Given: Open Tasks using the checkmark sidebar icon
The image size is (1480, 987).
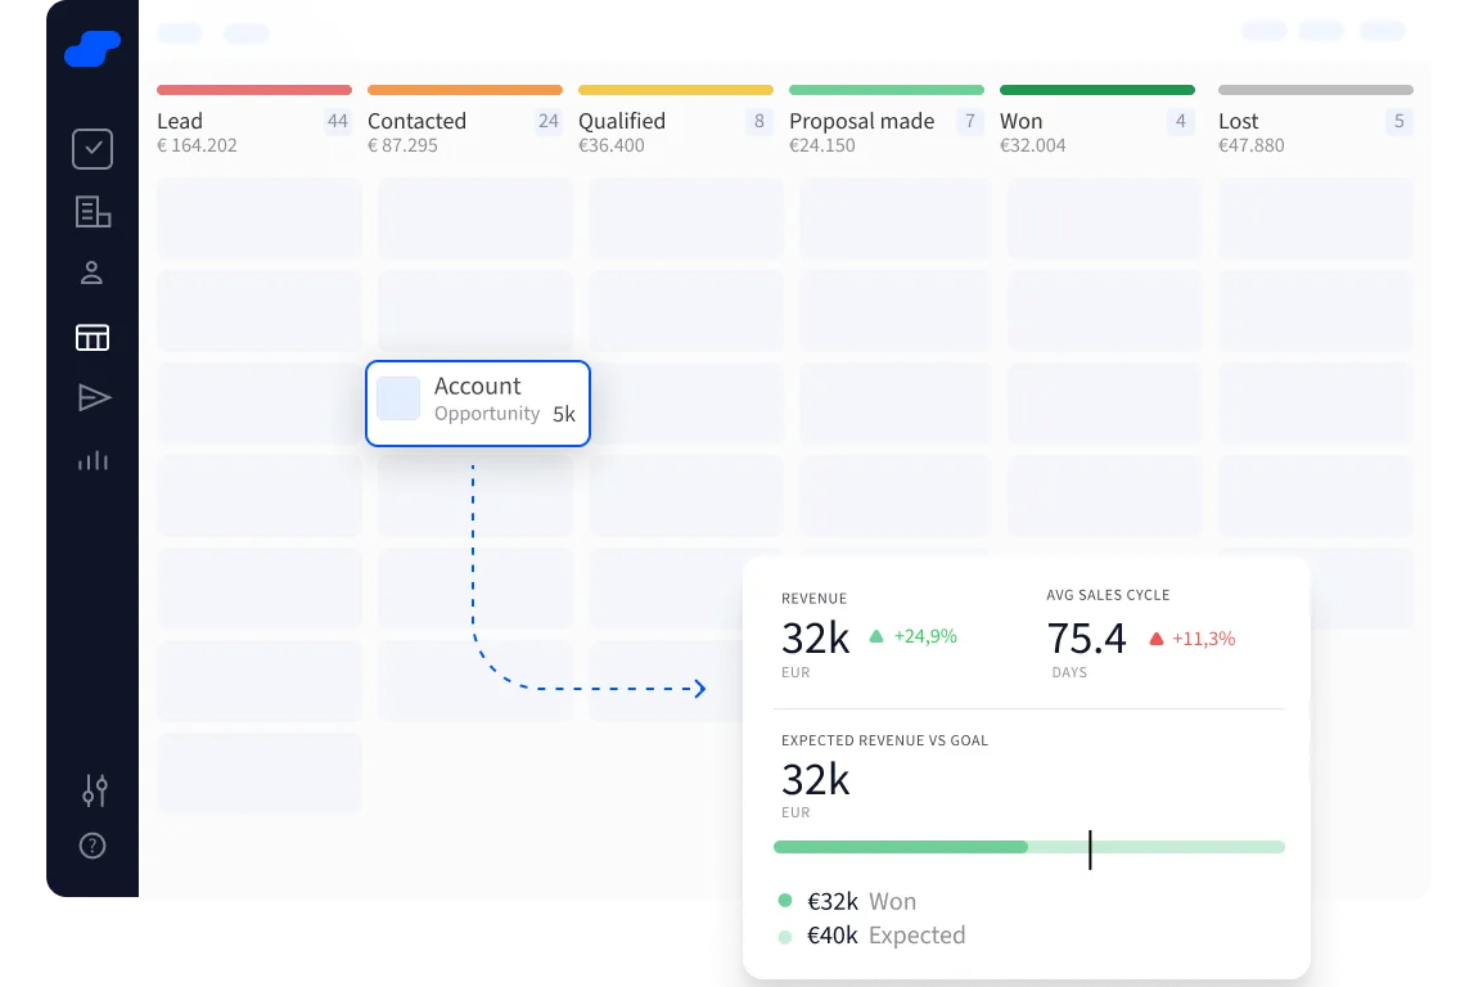Looking at the screenshot, I should tap(92, 148).
